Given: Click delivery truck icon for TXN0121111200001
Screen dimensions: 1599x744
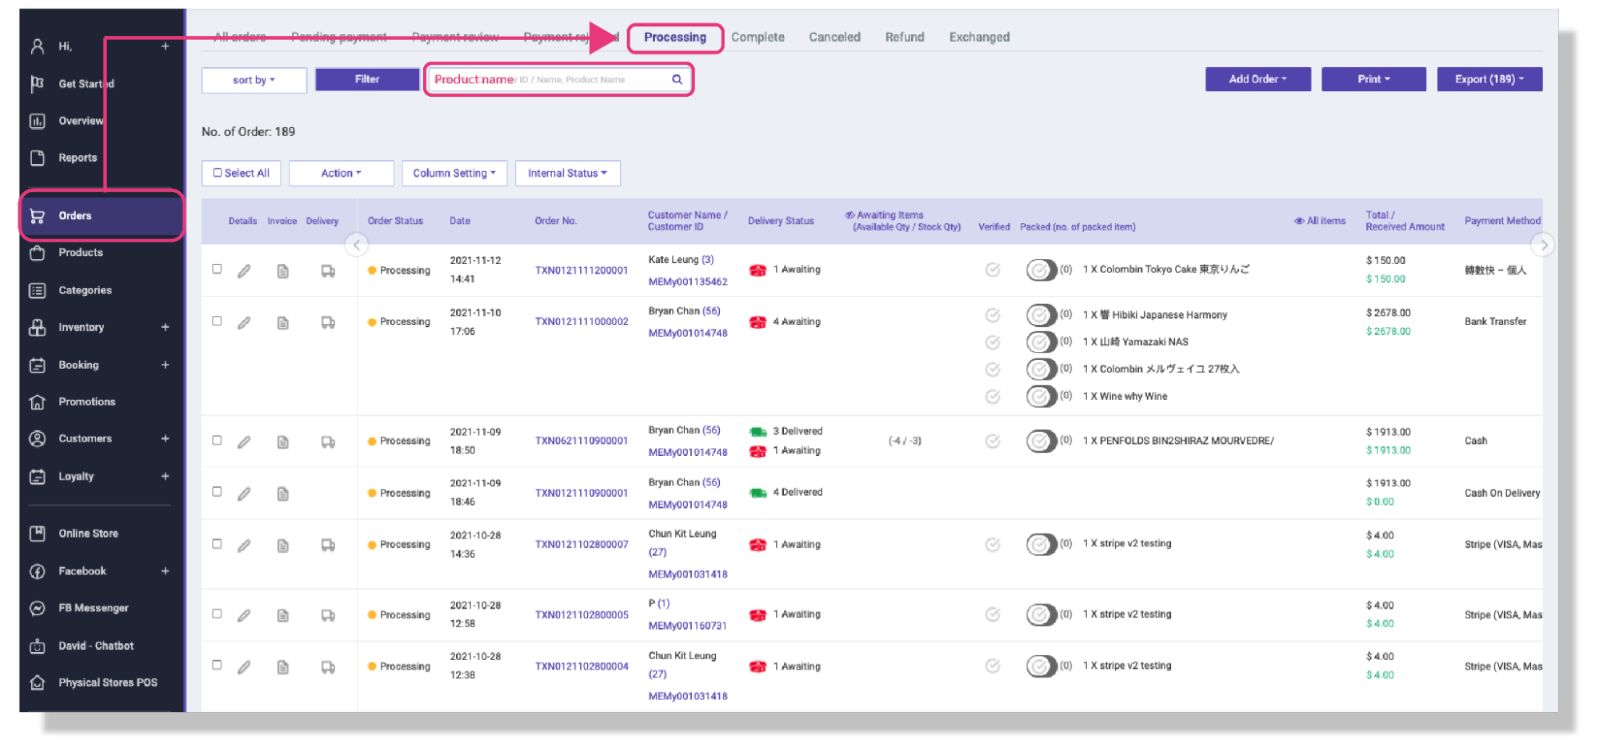Looking at the screenshot, I should pyautogui.click(x=327, y=271).
